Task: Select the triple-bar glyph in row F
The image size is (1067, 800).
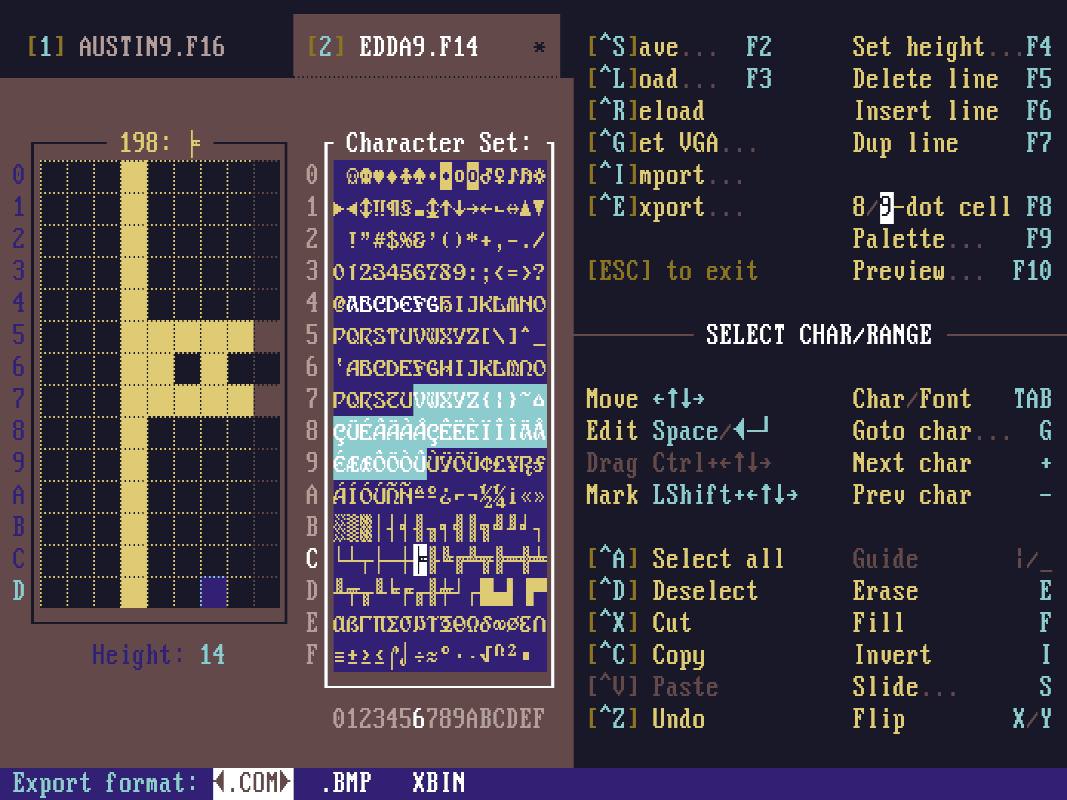Action: tap(340, 655)
